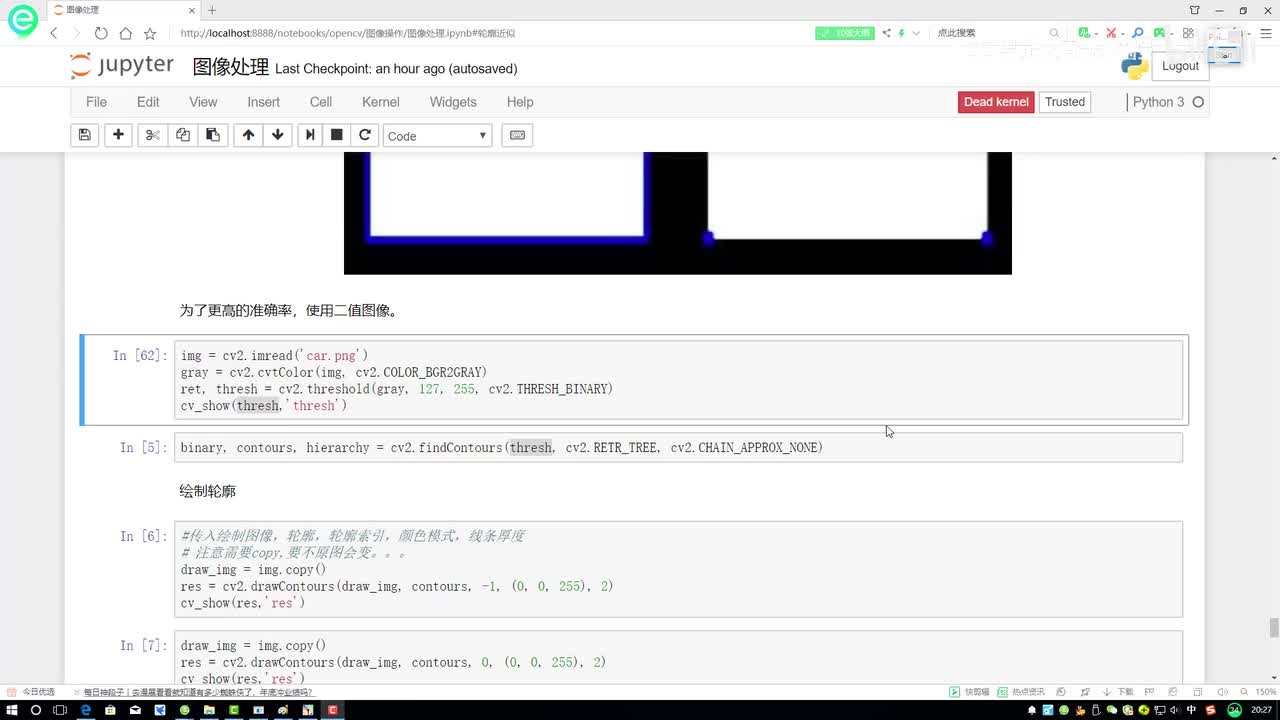This screenshot has height=720, width=1280.
Task: Open the Insert menu
Action: 264,102
